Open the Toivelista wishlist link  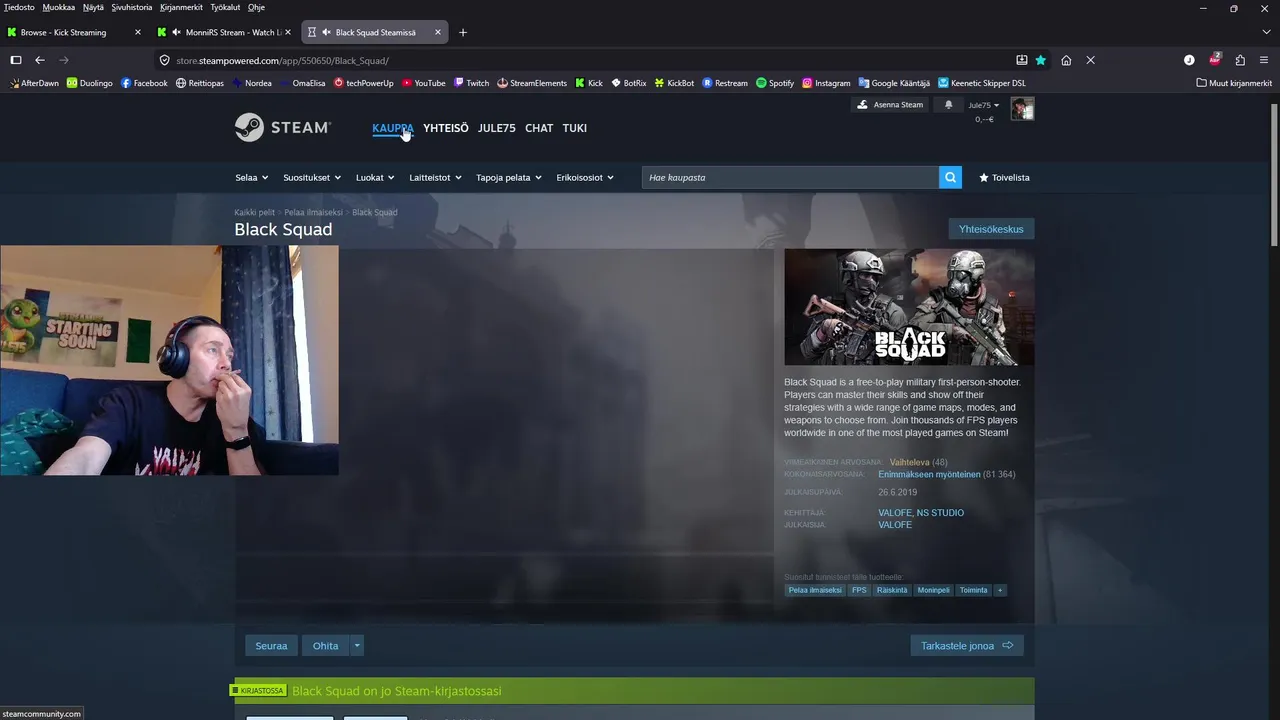1004,178
